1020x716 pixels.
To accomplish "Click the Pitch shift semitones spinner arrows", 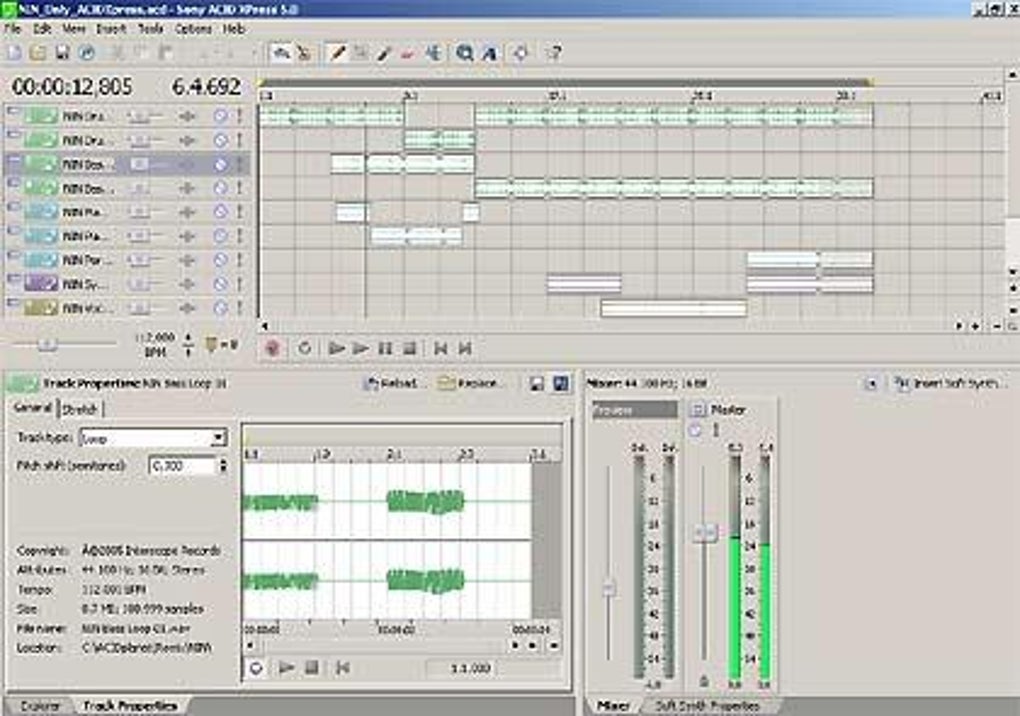I will tap(222, 466).
